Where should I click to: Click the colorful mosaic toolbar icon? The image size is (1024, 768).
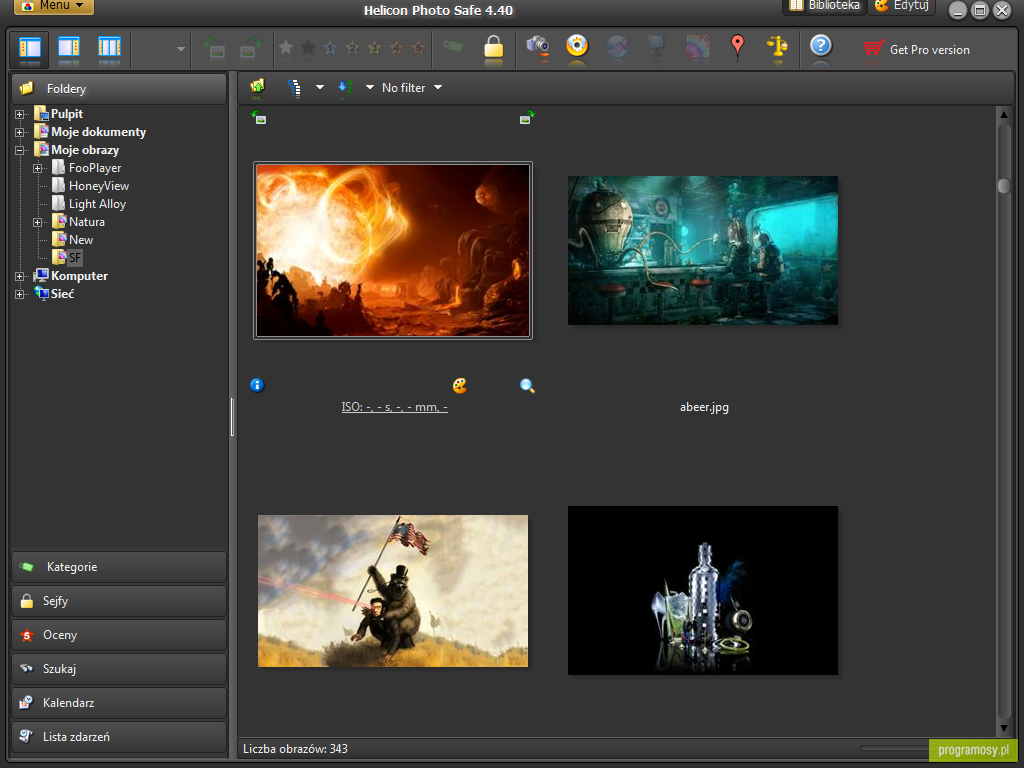tap(697, 46)
